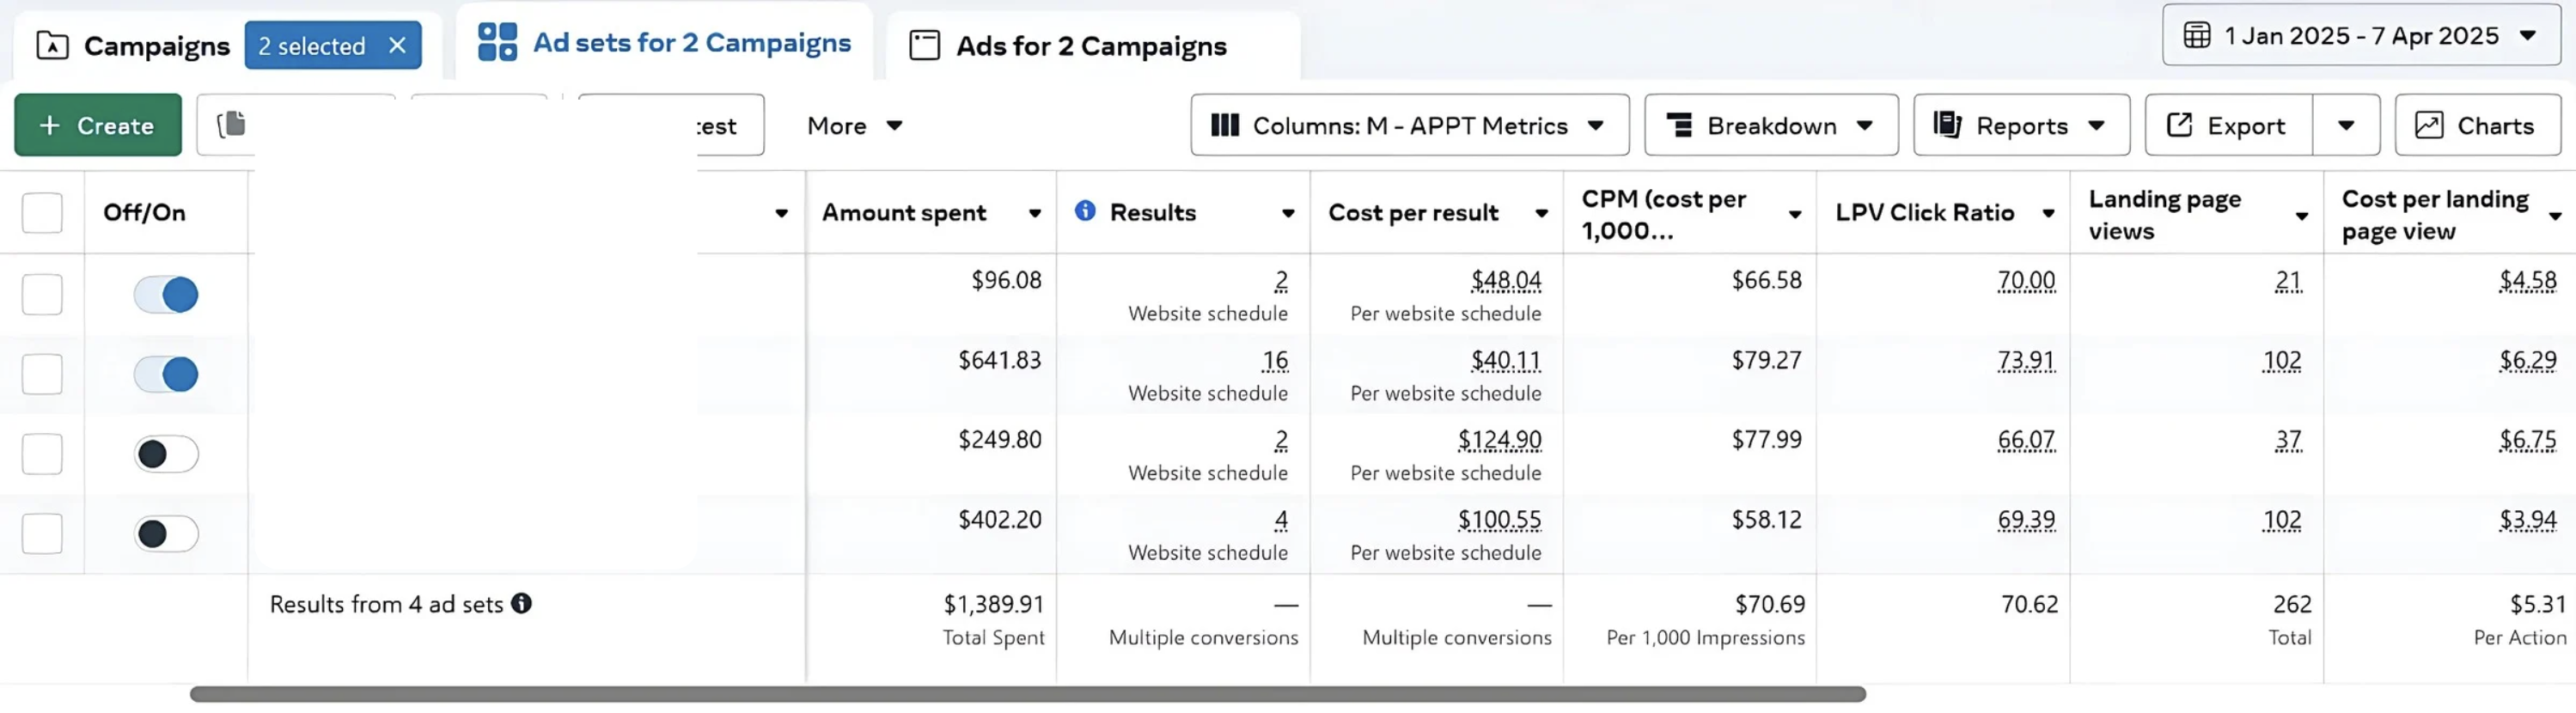Open LPV Click Ratio column arrow
Image resolution: width=2576 pixels, height=713 pixels.
[2048, 213]
